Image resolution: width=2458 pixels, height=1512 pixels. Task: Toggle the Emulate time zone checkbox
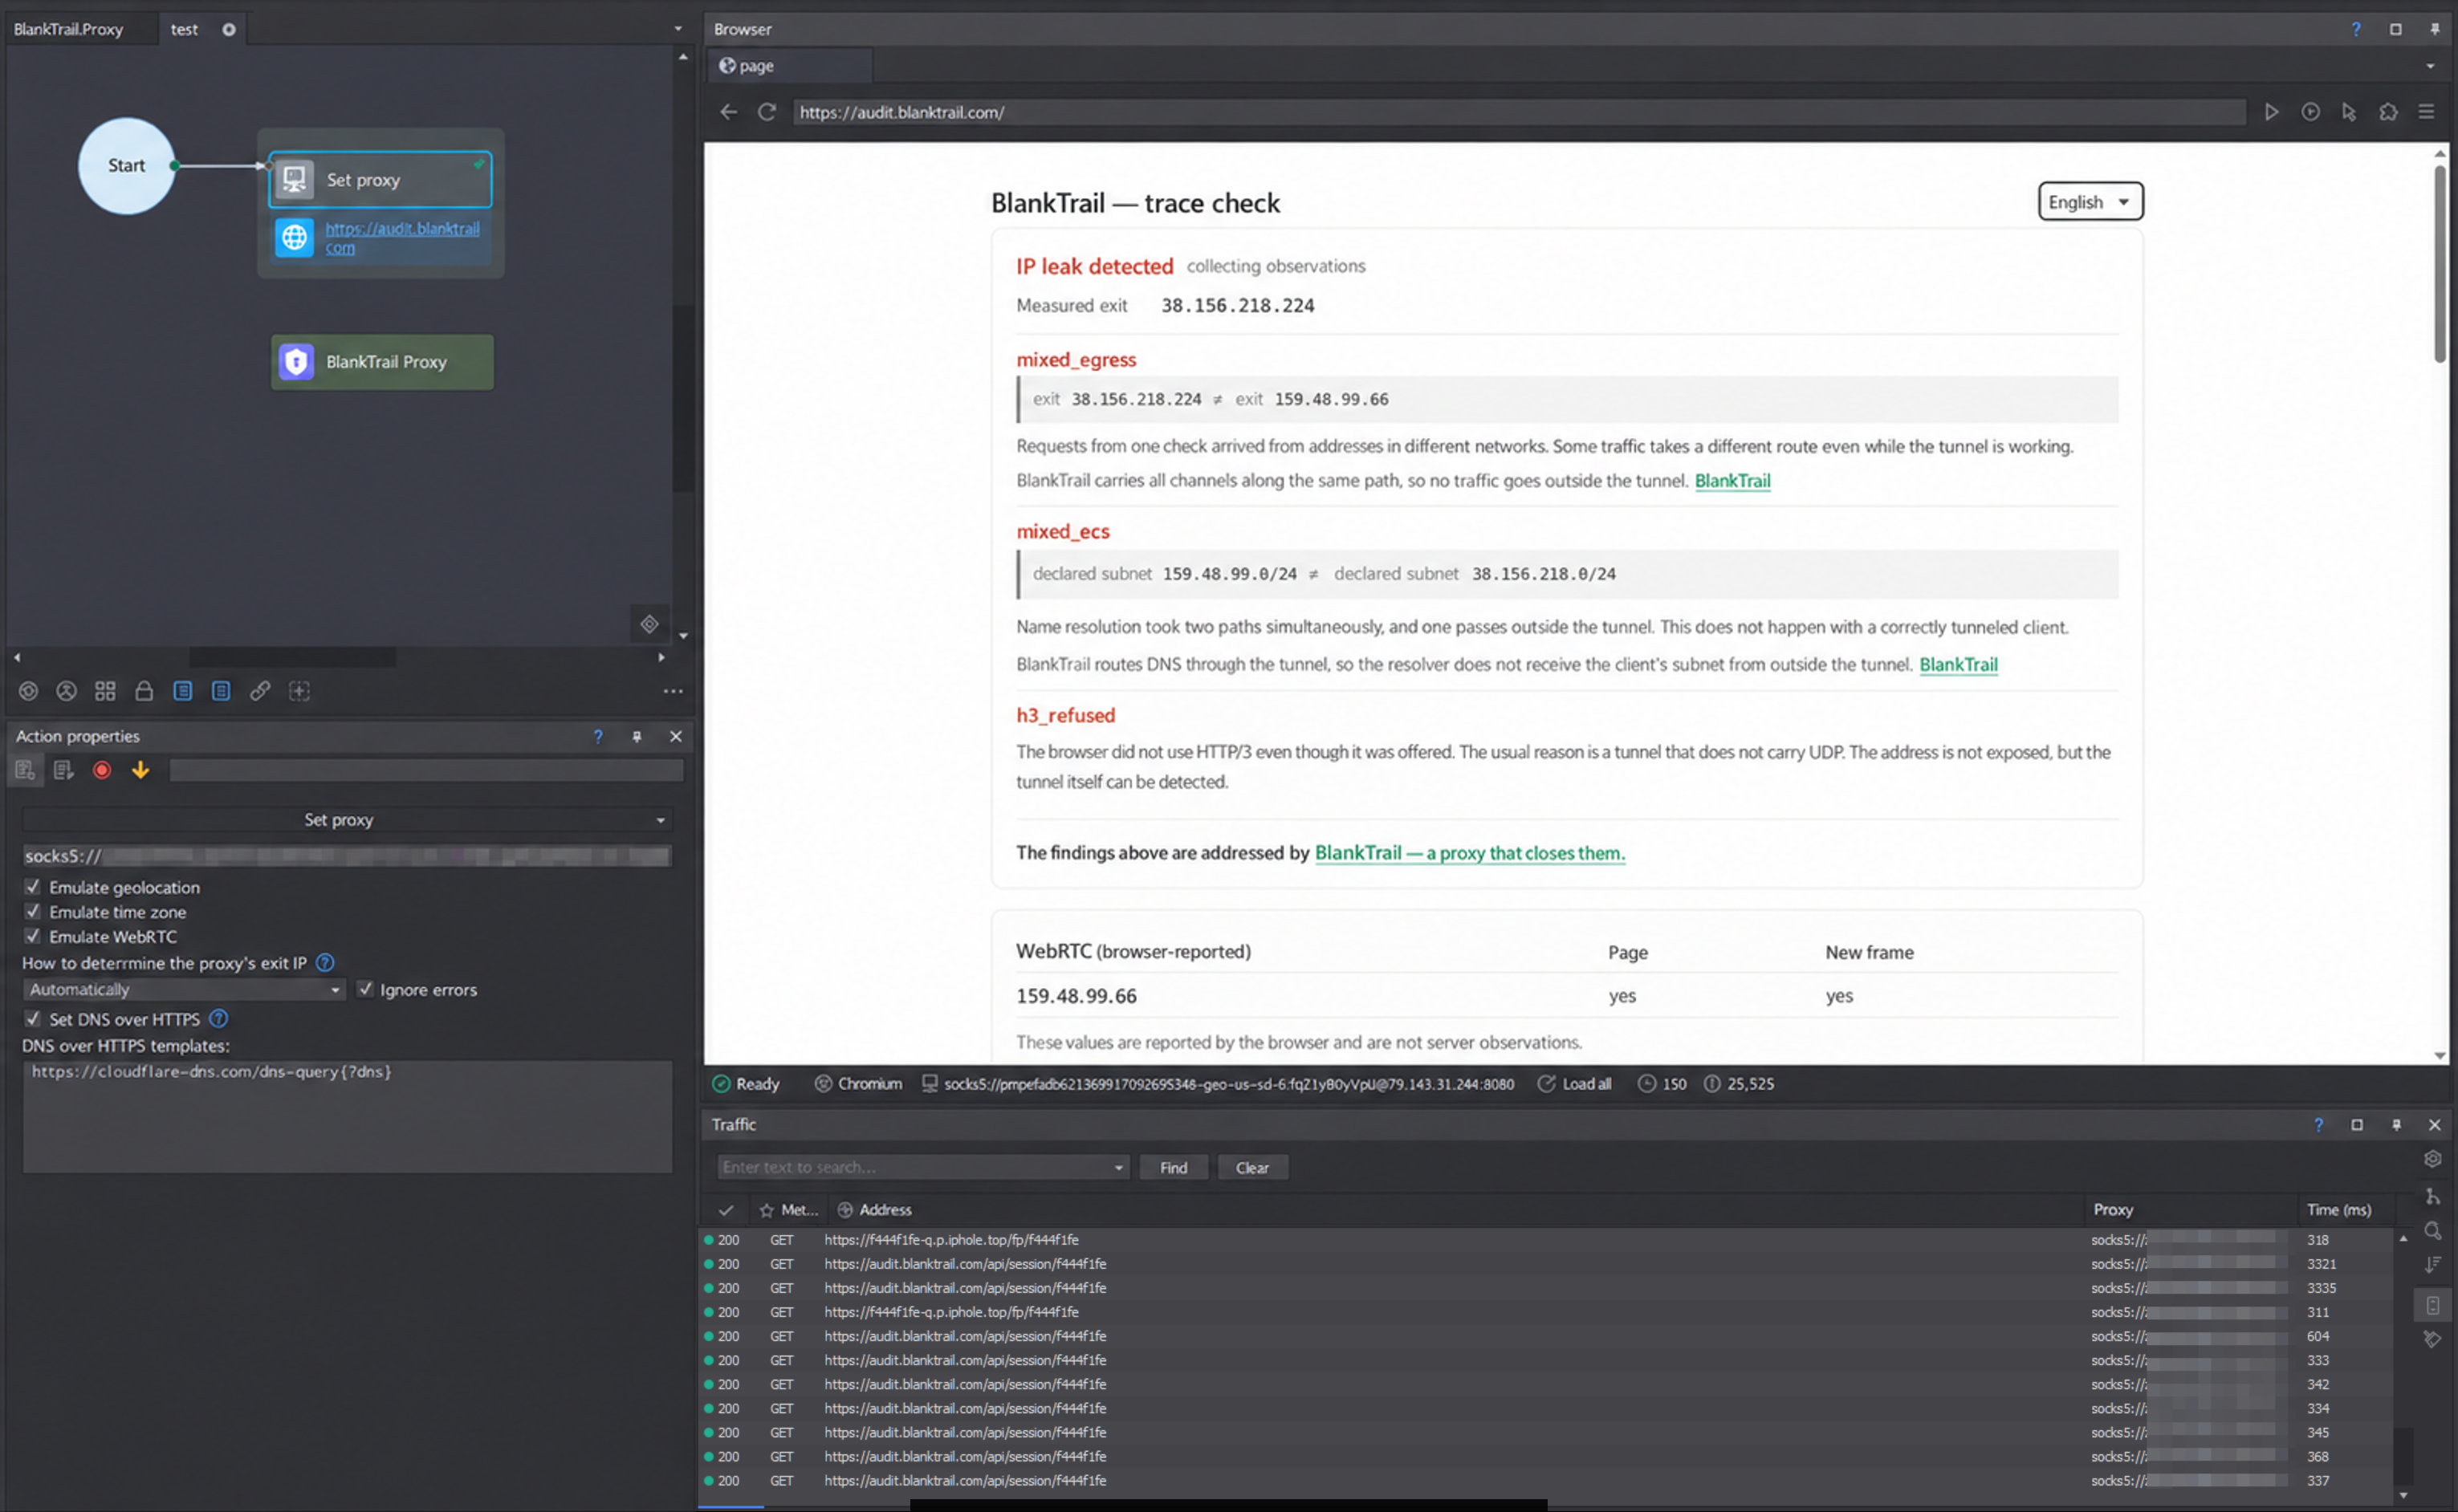(x=33, y=911)
